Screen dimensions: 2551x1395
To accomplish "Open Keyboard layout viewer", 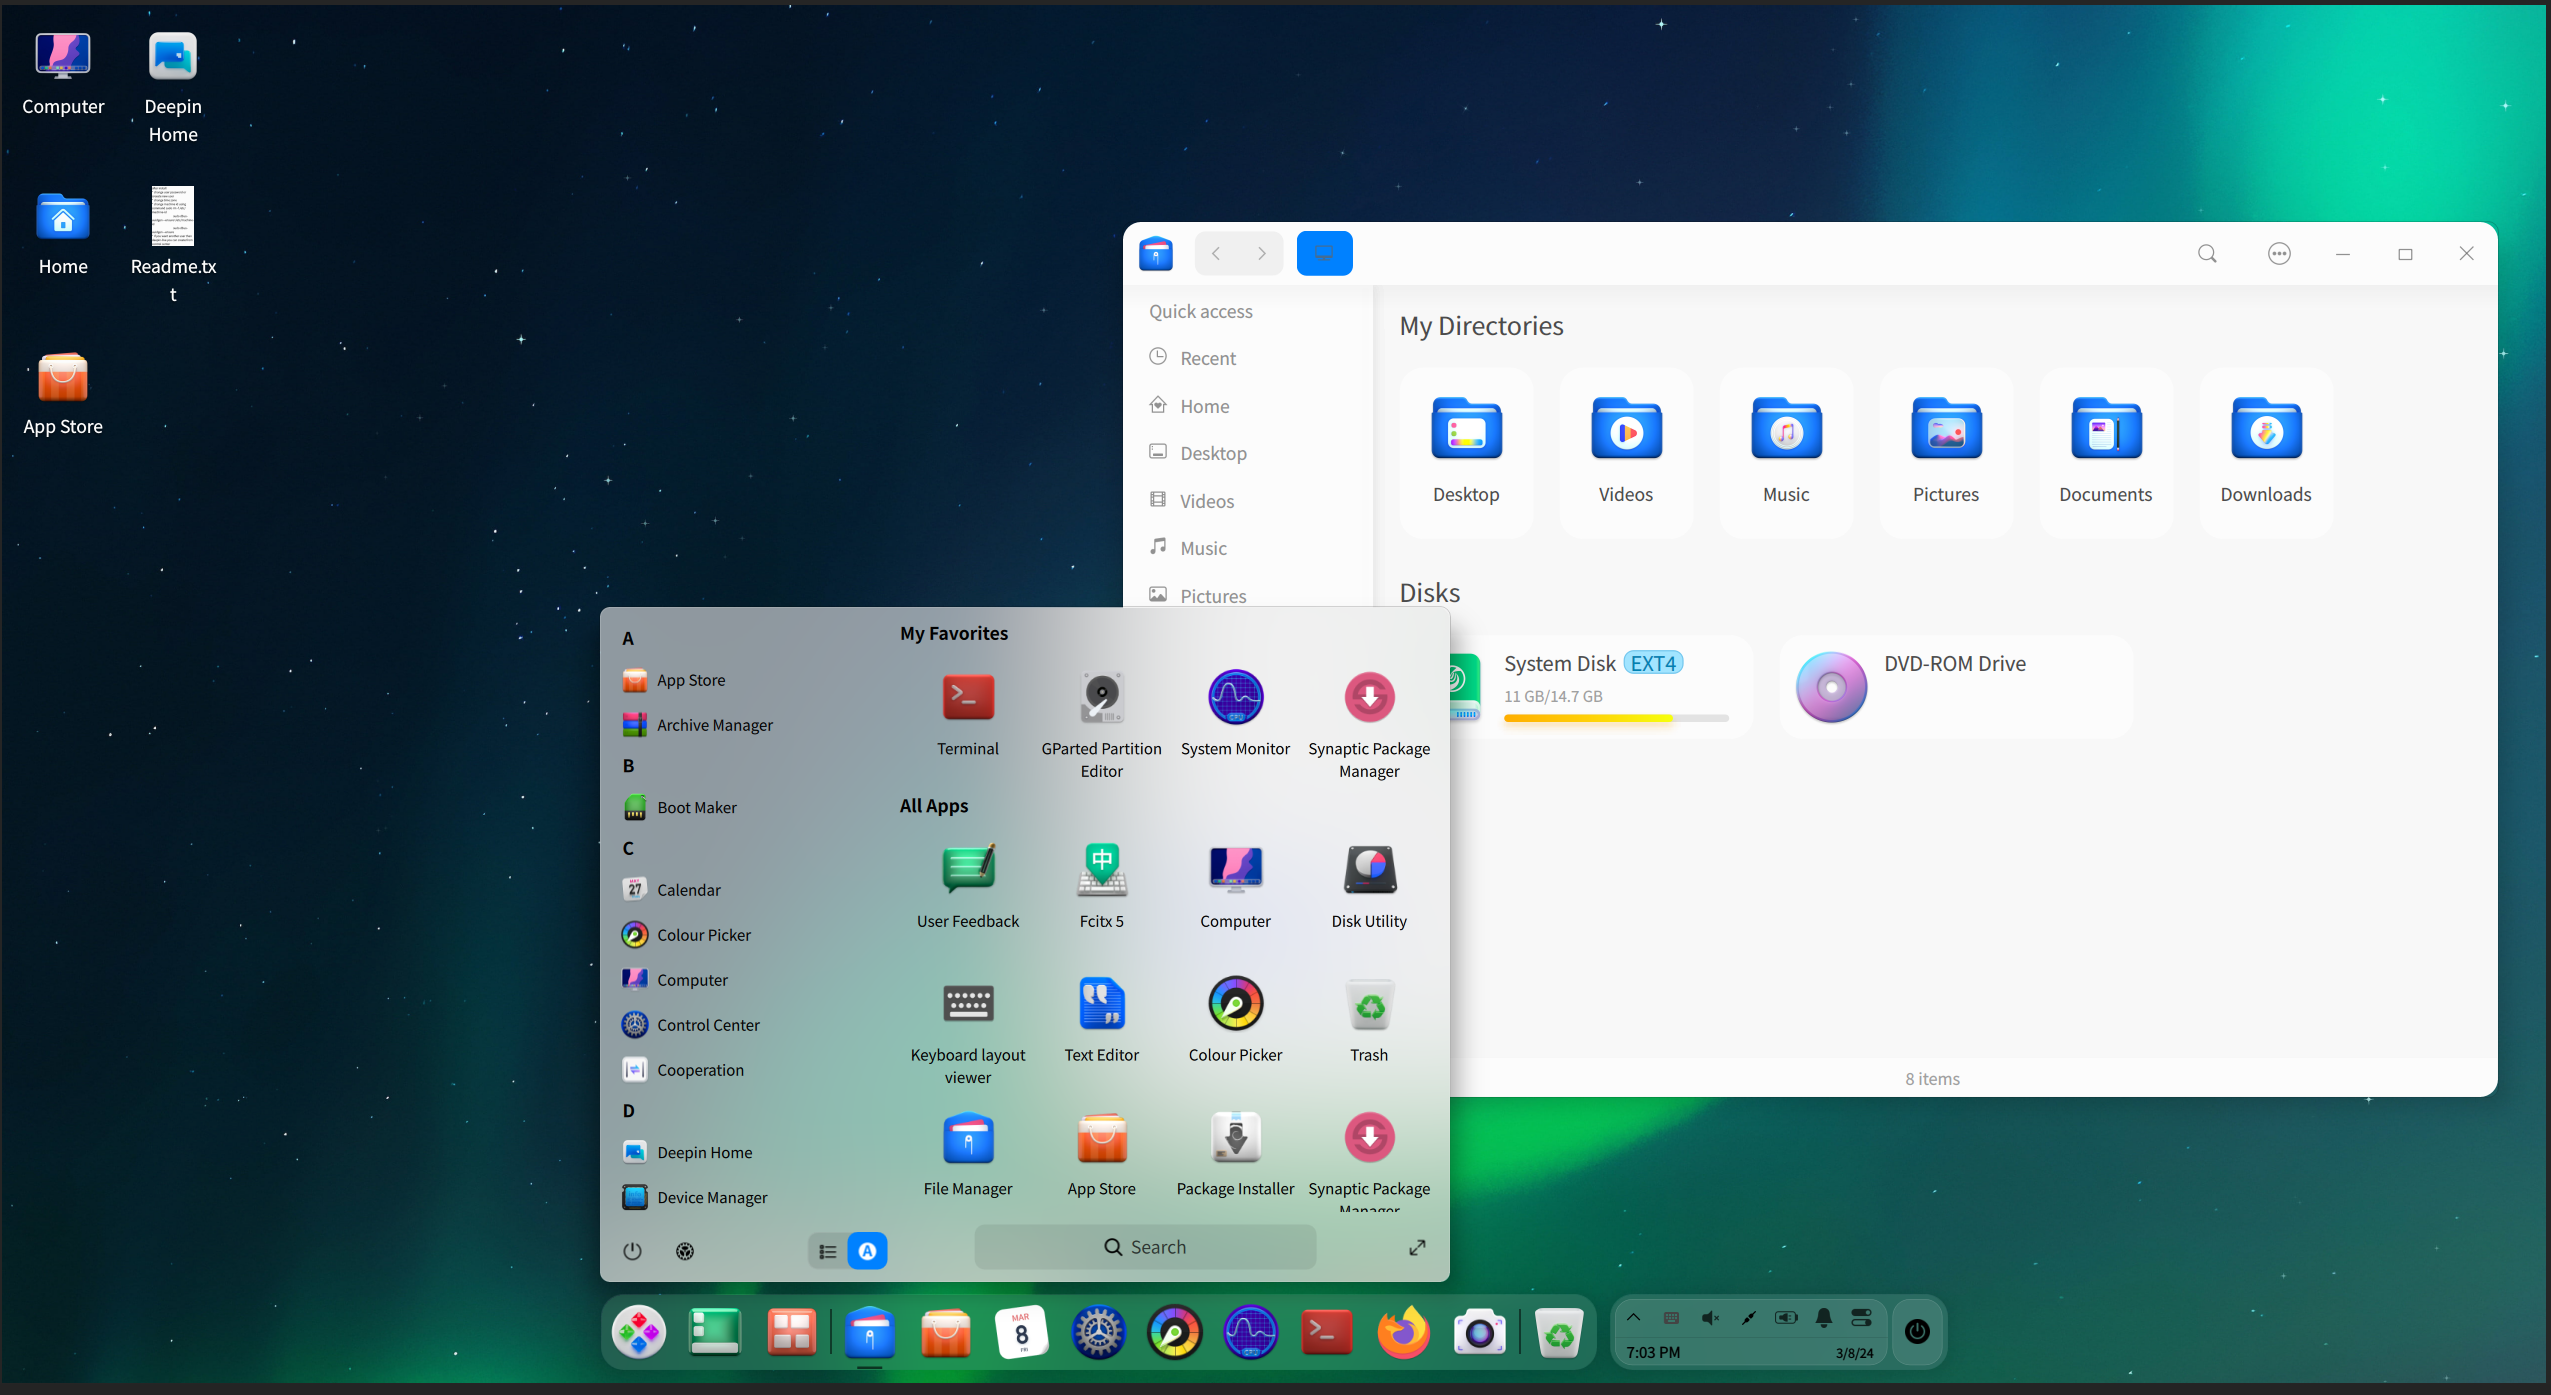I will click(967, 1004).
